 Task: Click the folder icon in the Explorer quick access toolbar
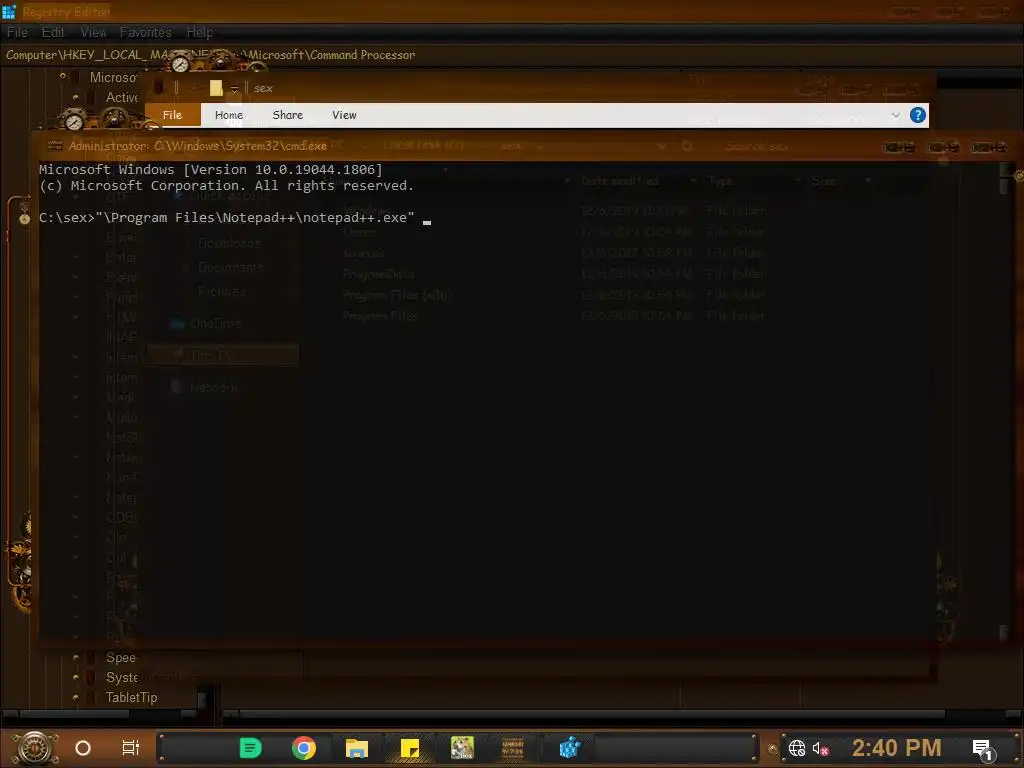point(216,88)
